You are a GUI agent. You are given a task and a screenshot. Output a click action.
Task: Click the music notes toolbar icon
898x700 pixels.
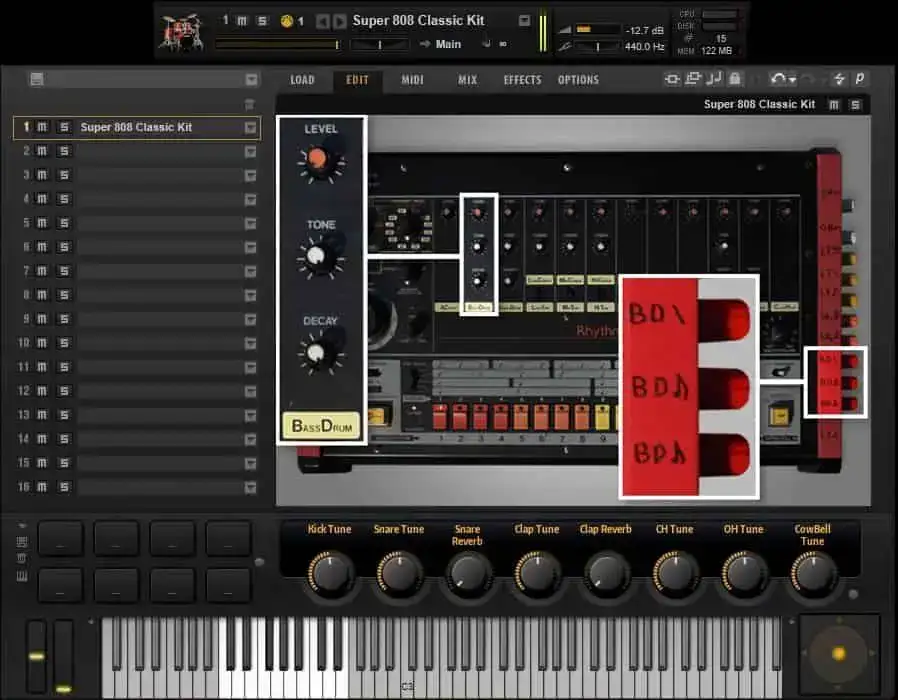[714, 78]
